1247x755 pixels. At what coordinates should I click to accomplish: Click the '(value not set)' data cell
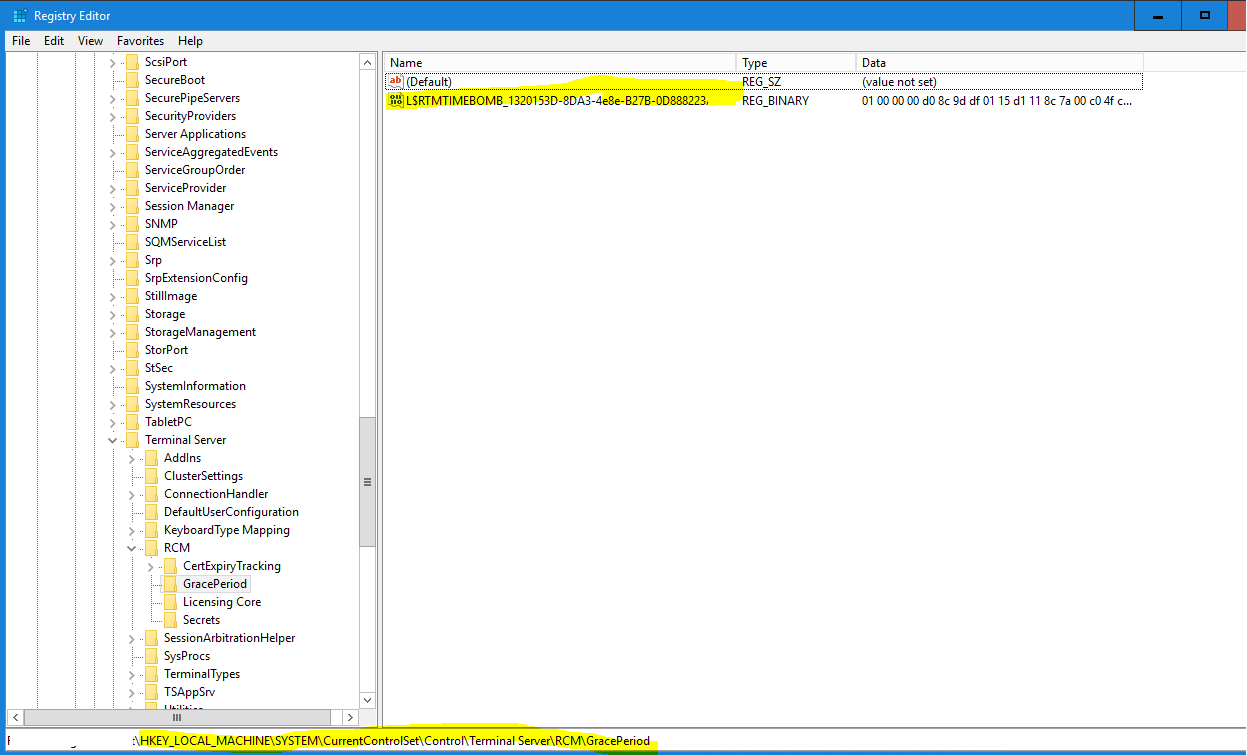coord(899,81)
